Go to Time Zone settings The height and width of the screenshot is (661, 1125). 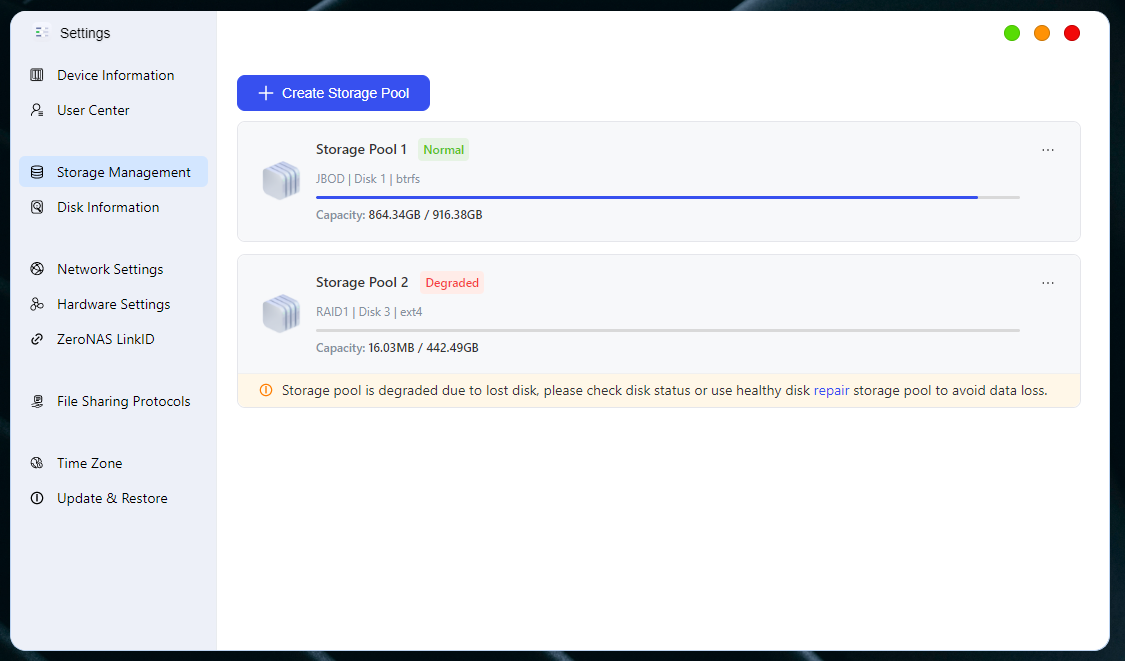113,463
